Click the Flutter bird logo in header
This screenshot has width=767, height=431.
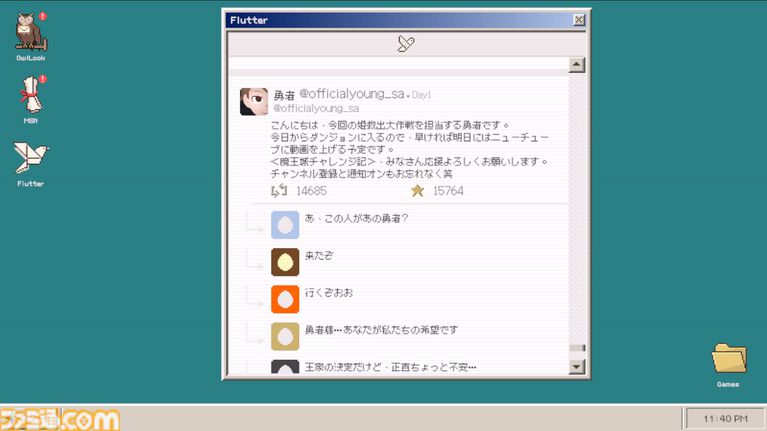point(406,43)
